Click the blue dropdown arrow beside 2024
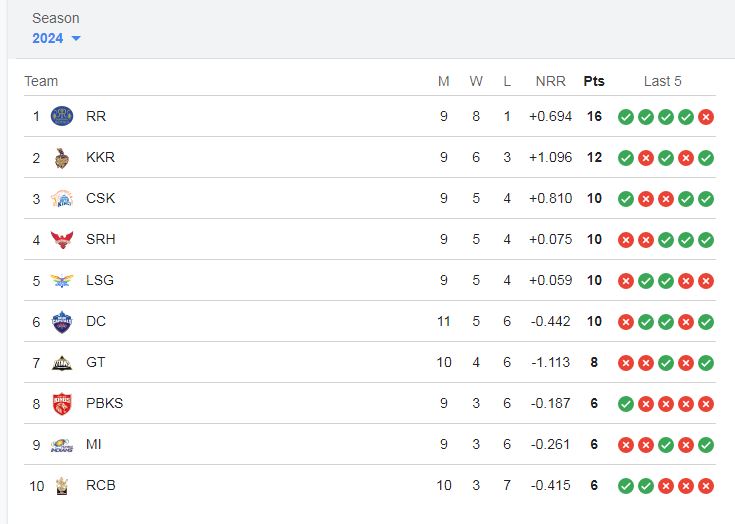Screen dimensions: 735x524 [76, 38]
